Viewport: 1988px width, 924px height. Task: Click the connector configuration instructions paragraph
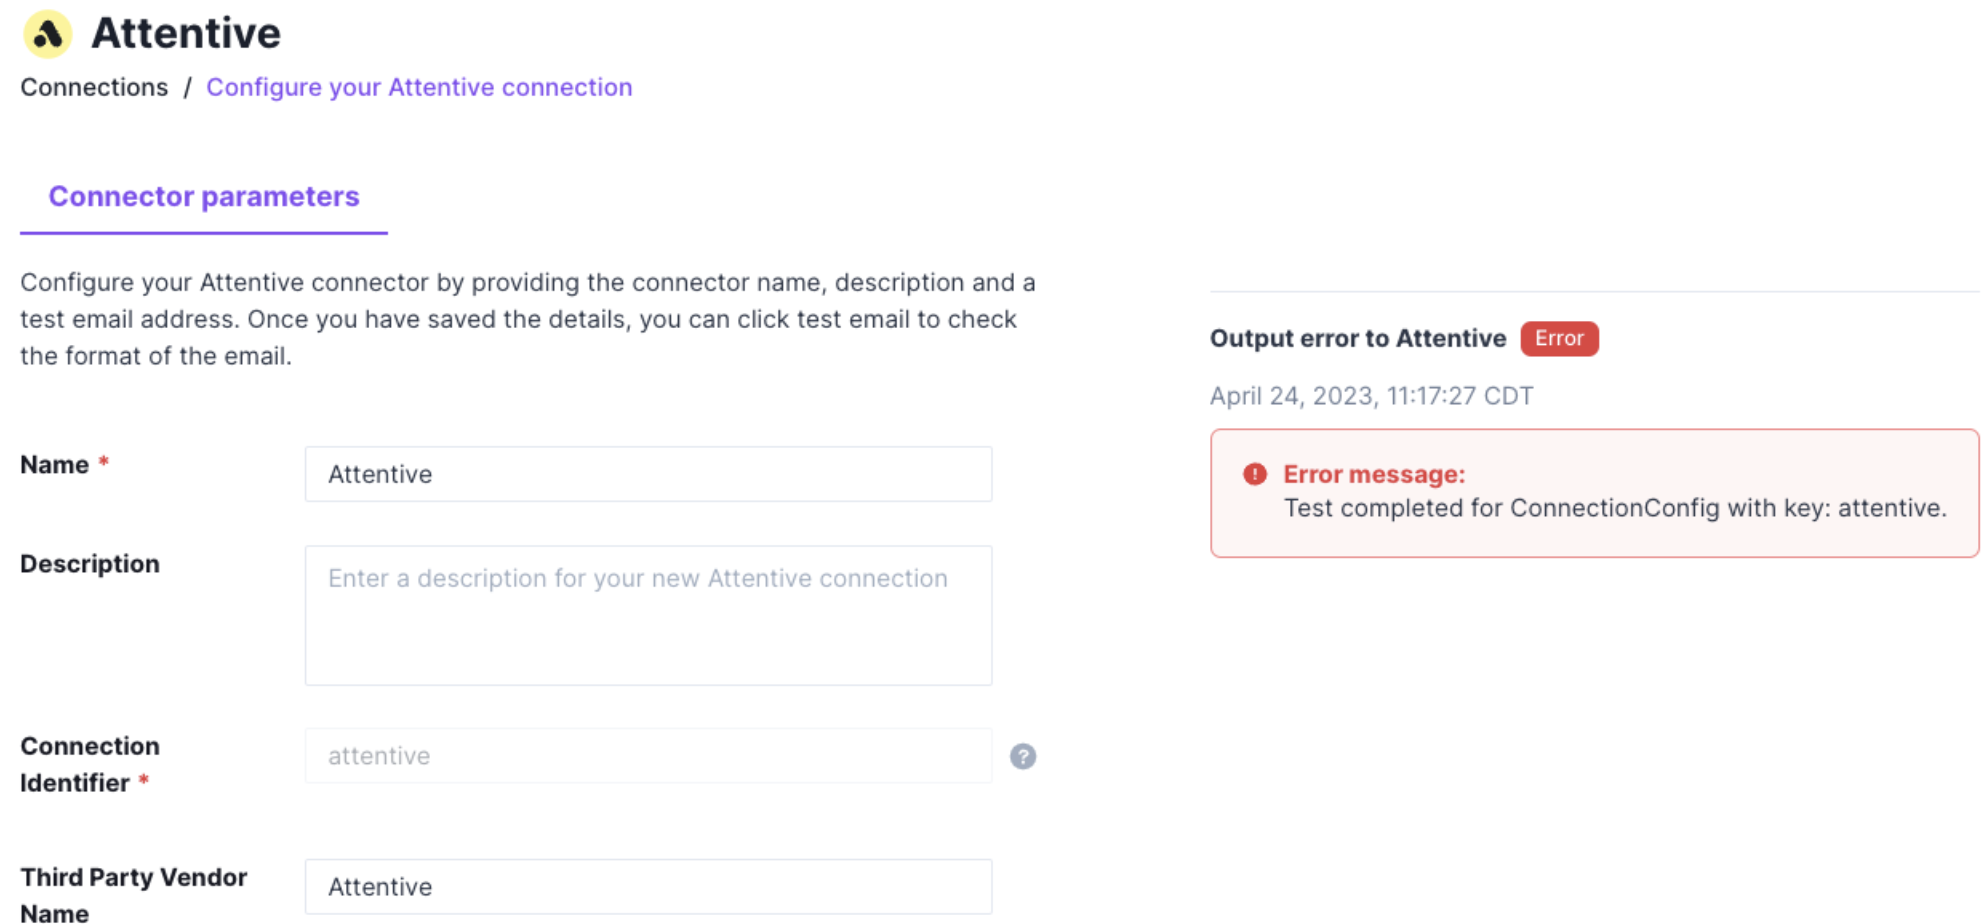(x=527, y=319)
